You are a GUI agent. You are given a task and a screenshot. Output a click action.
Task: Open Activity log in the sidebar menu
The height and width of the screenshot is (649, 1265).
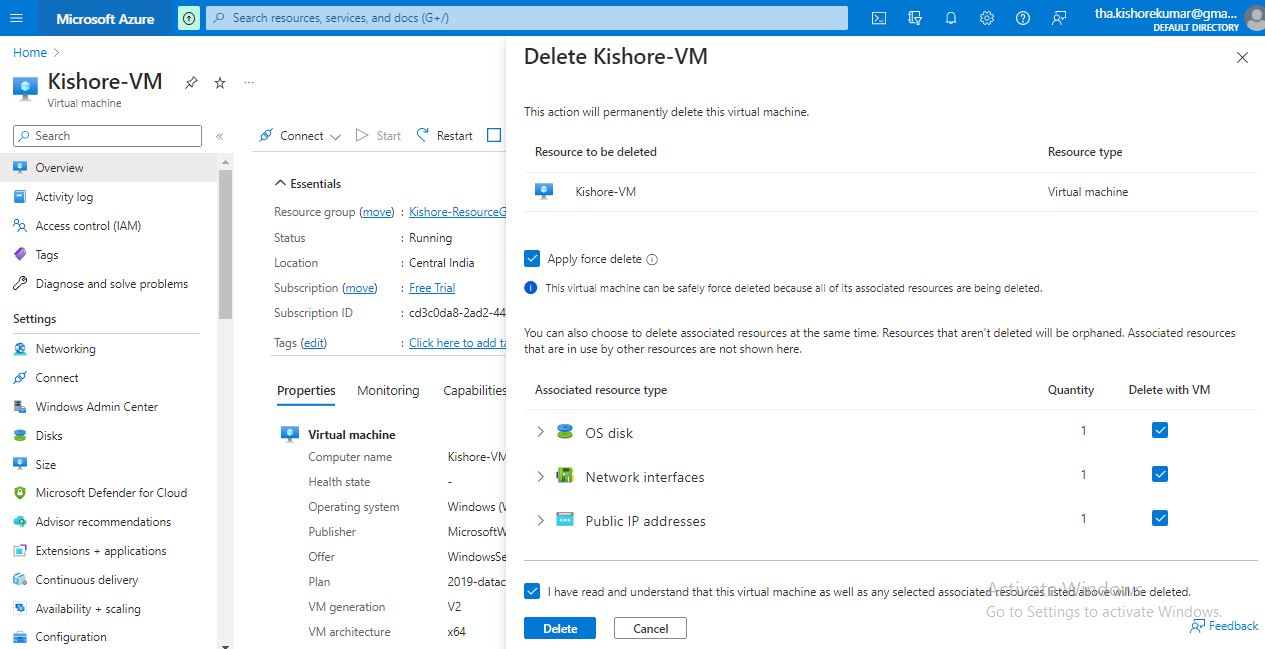pos(64,197)
